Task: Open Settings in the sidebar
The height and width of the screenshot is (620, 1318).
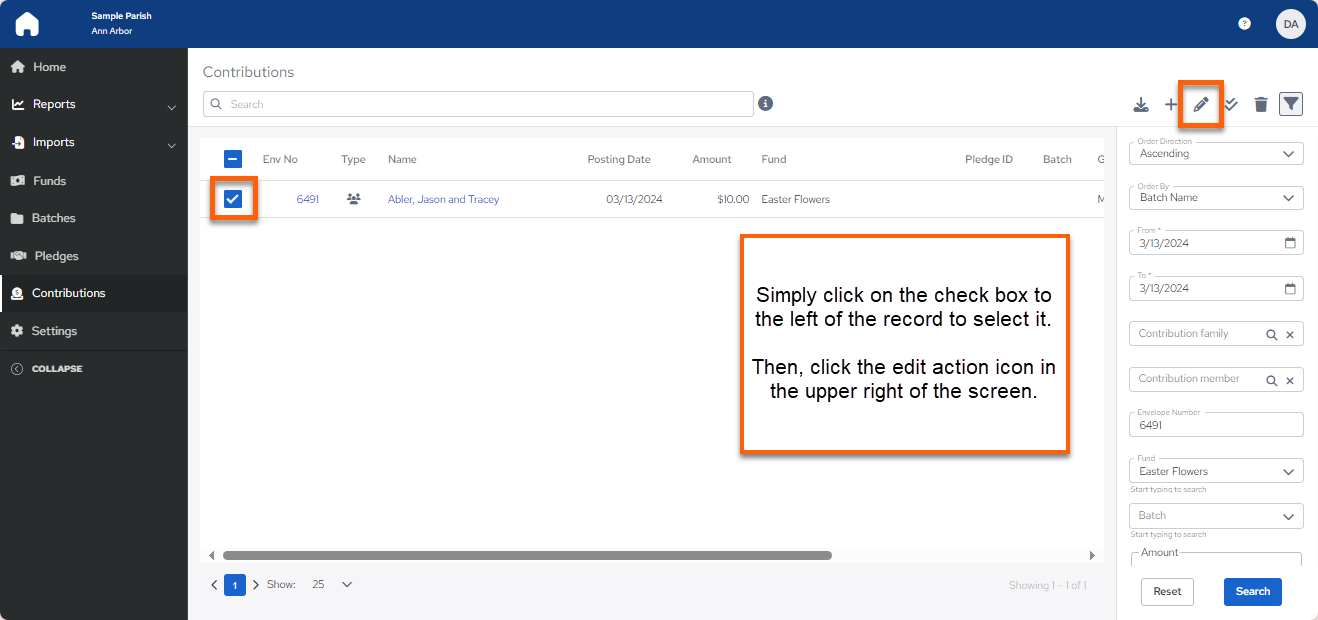Action: [94, 331]
